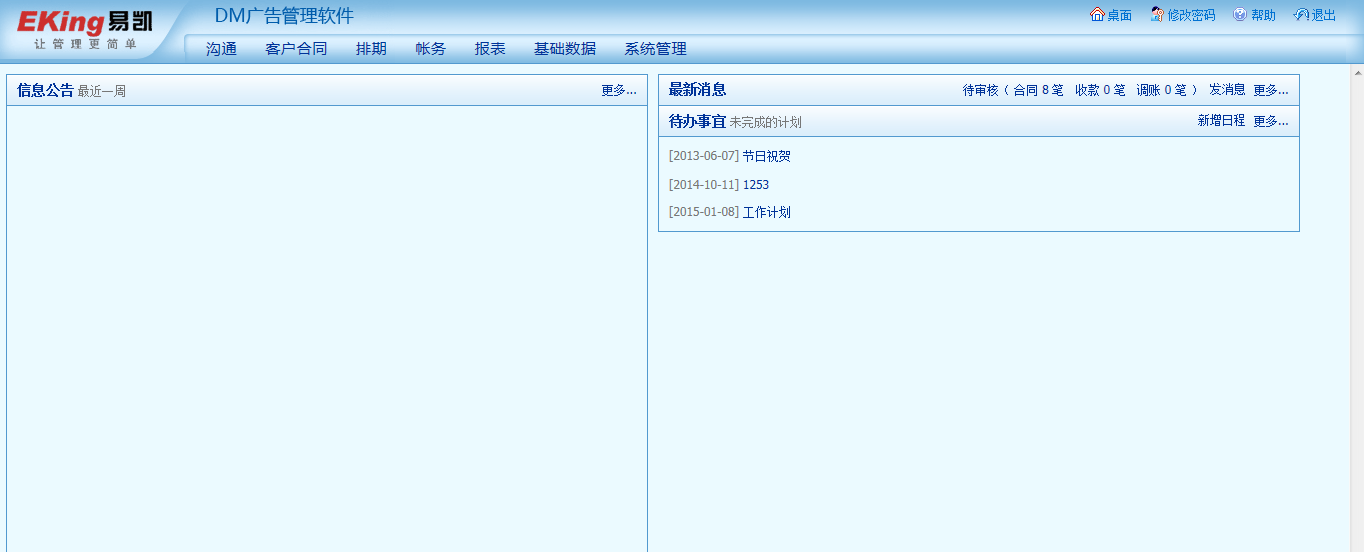The width and height of the screenshot is (1364, 552).
Task: Open the 基础数据 menu
Action: (565, 49)
